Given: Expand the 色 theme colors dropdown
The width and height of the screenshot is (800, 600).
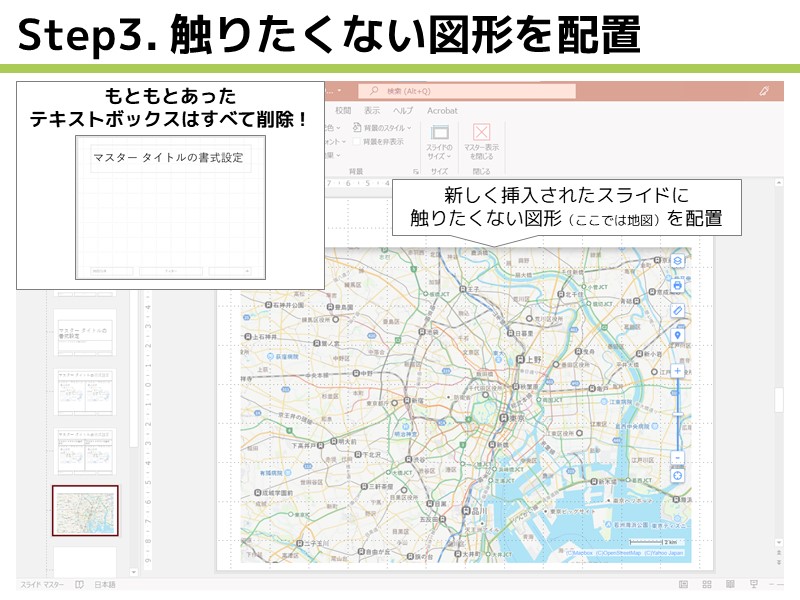Looking at the screenshot, I should [332, 128].
